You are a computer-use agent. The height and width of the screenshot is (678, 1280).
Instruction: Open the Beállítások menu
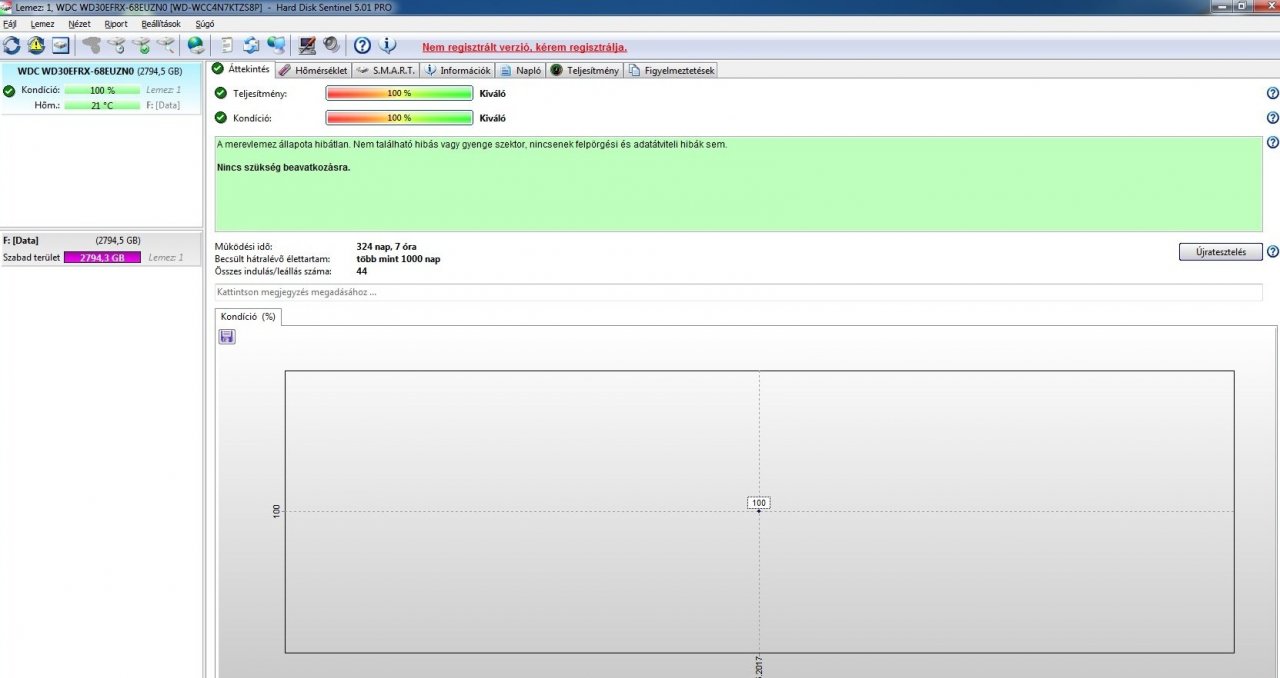point(162,23)
